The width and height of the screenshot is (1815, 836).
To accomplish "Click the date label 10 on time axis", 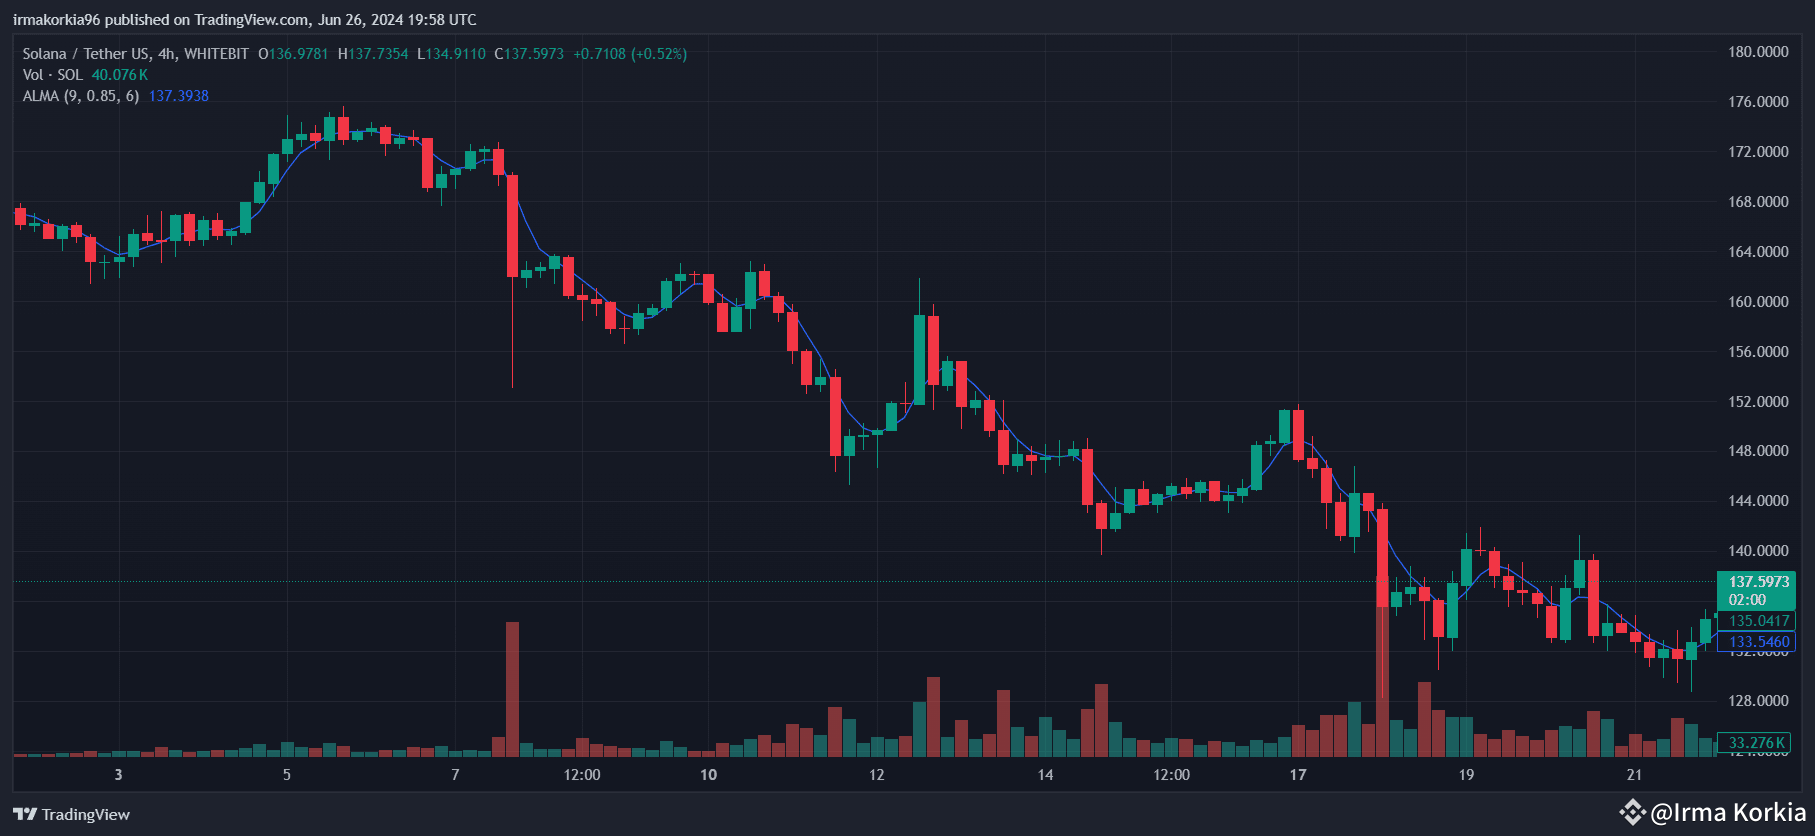I will coord(708,775).
